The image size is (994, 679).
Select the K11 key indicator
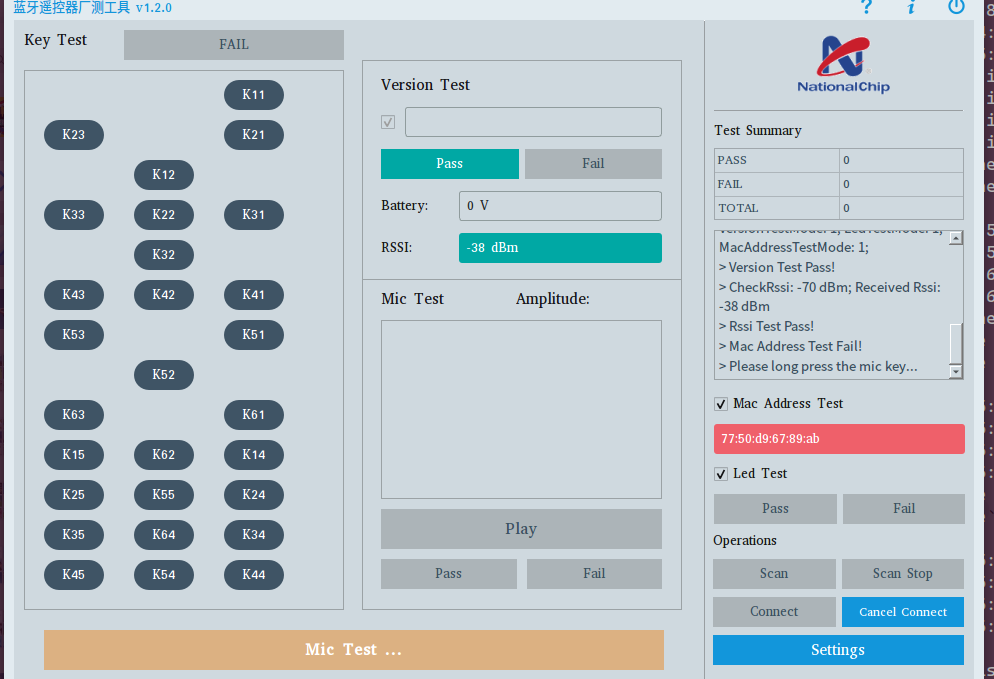point(254,95)
